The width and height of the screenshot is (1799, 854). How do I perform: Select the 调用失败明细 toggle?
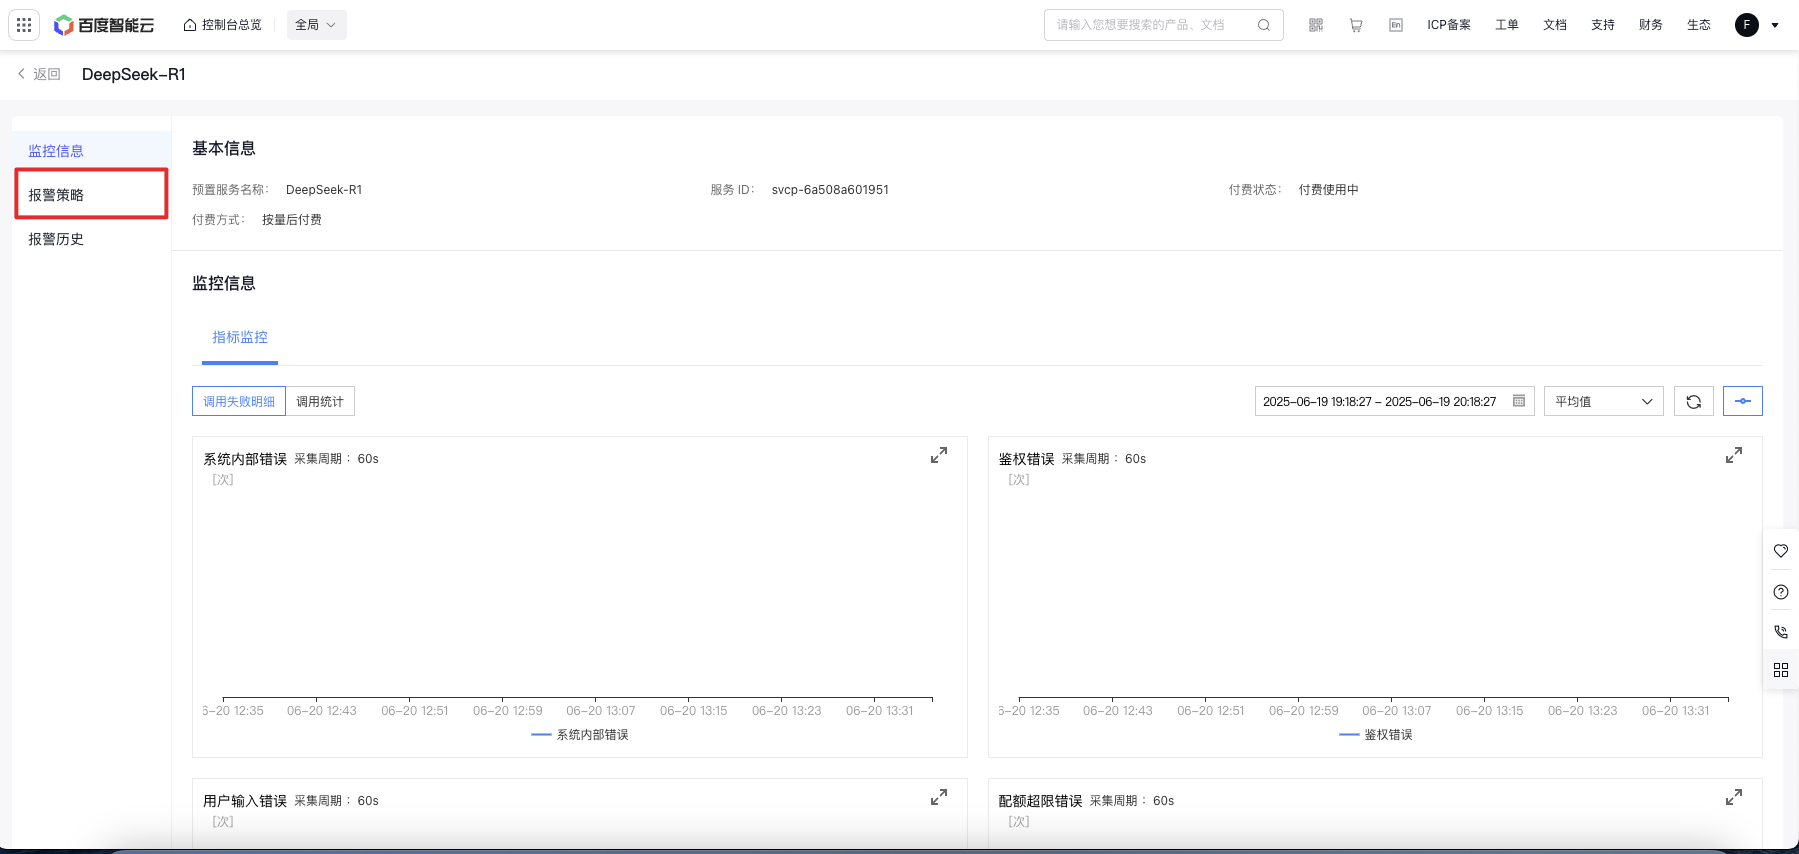coord(239,401)
